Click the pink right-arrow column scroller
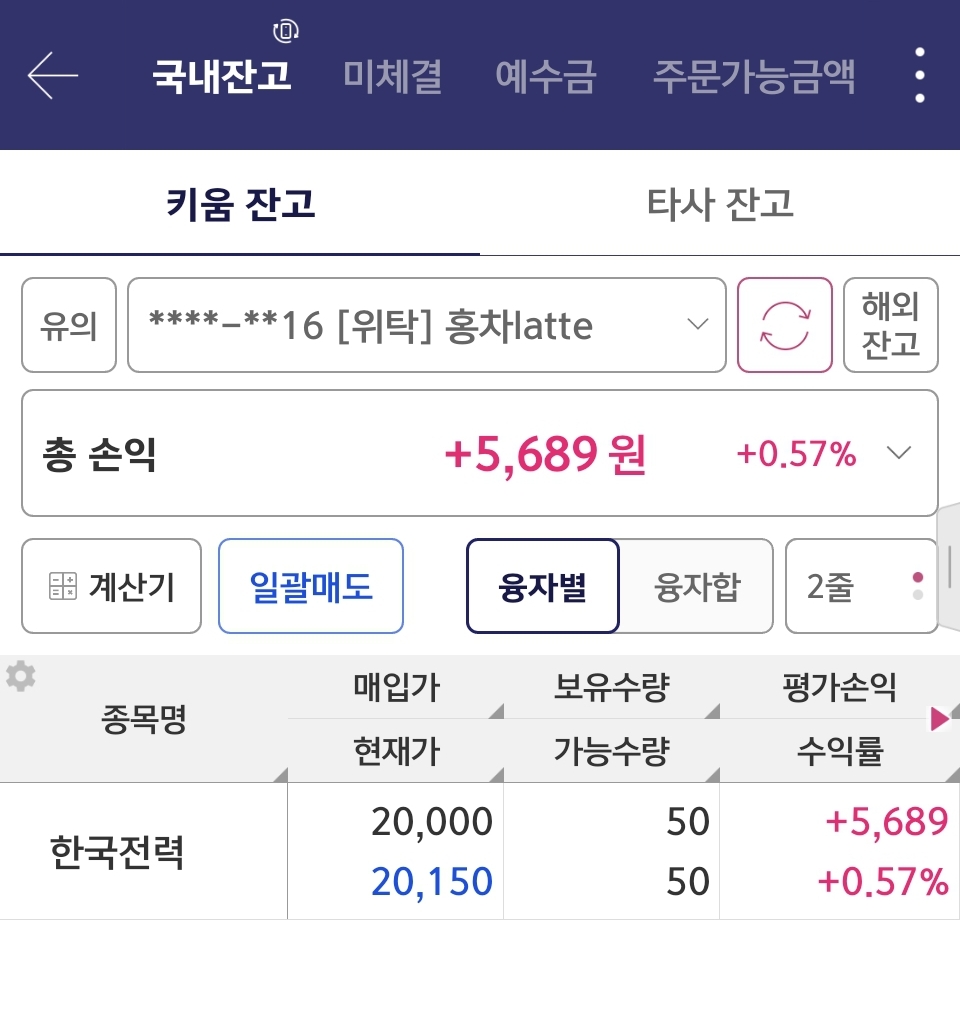Screen dimensions: 960x1021 939,718
